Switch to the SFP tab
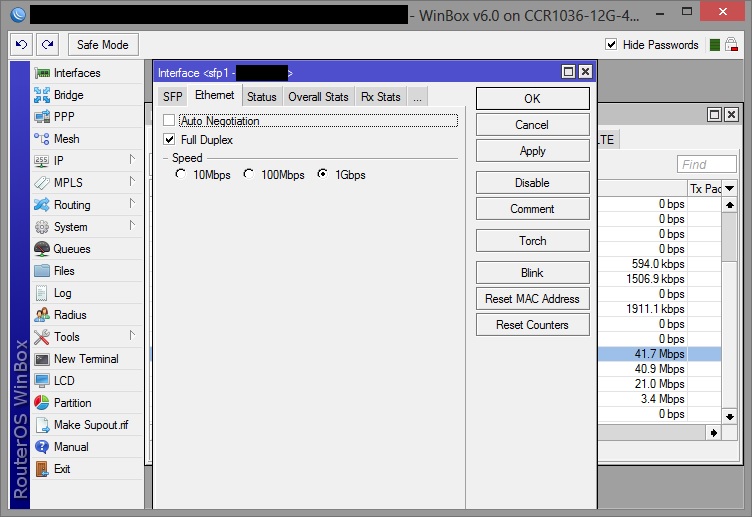 (x=172, y=97)
